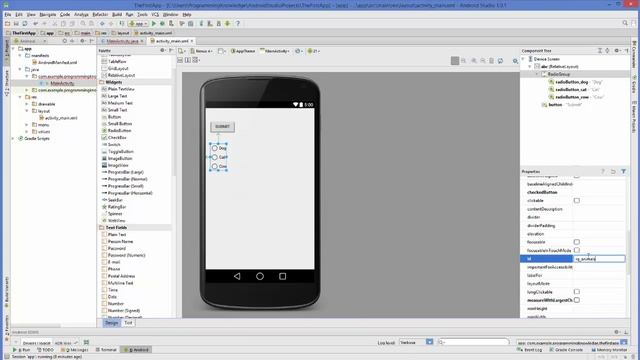
Task: Click the Properties help question mark icon
Action: click(603, 171)
